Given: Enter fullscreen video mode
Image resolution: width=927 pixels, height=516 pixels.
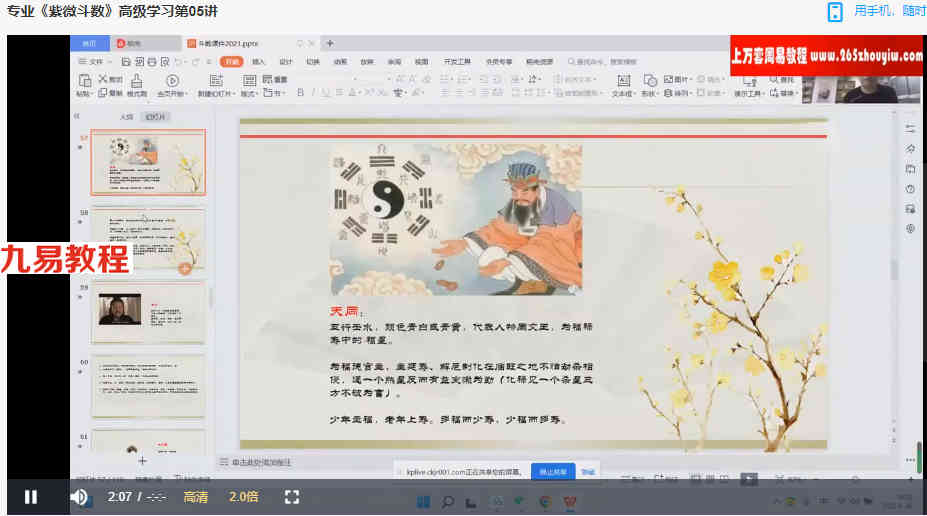Looking at the screenshot, I should click(291, 497).
